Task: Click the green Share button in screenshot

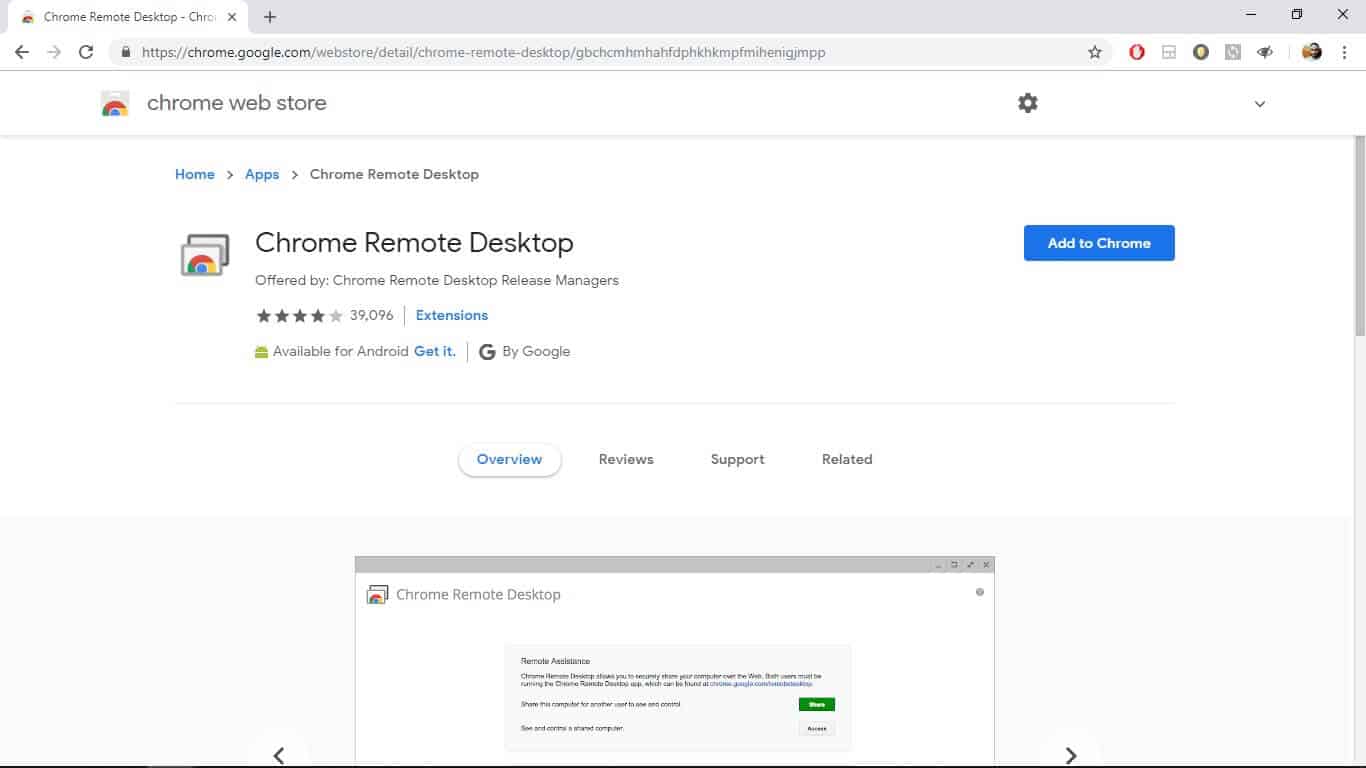Action: pos(817,704)
